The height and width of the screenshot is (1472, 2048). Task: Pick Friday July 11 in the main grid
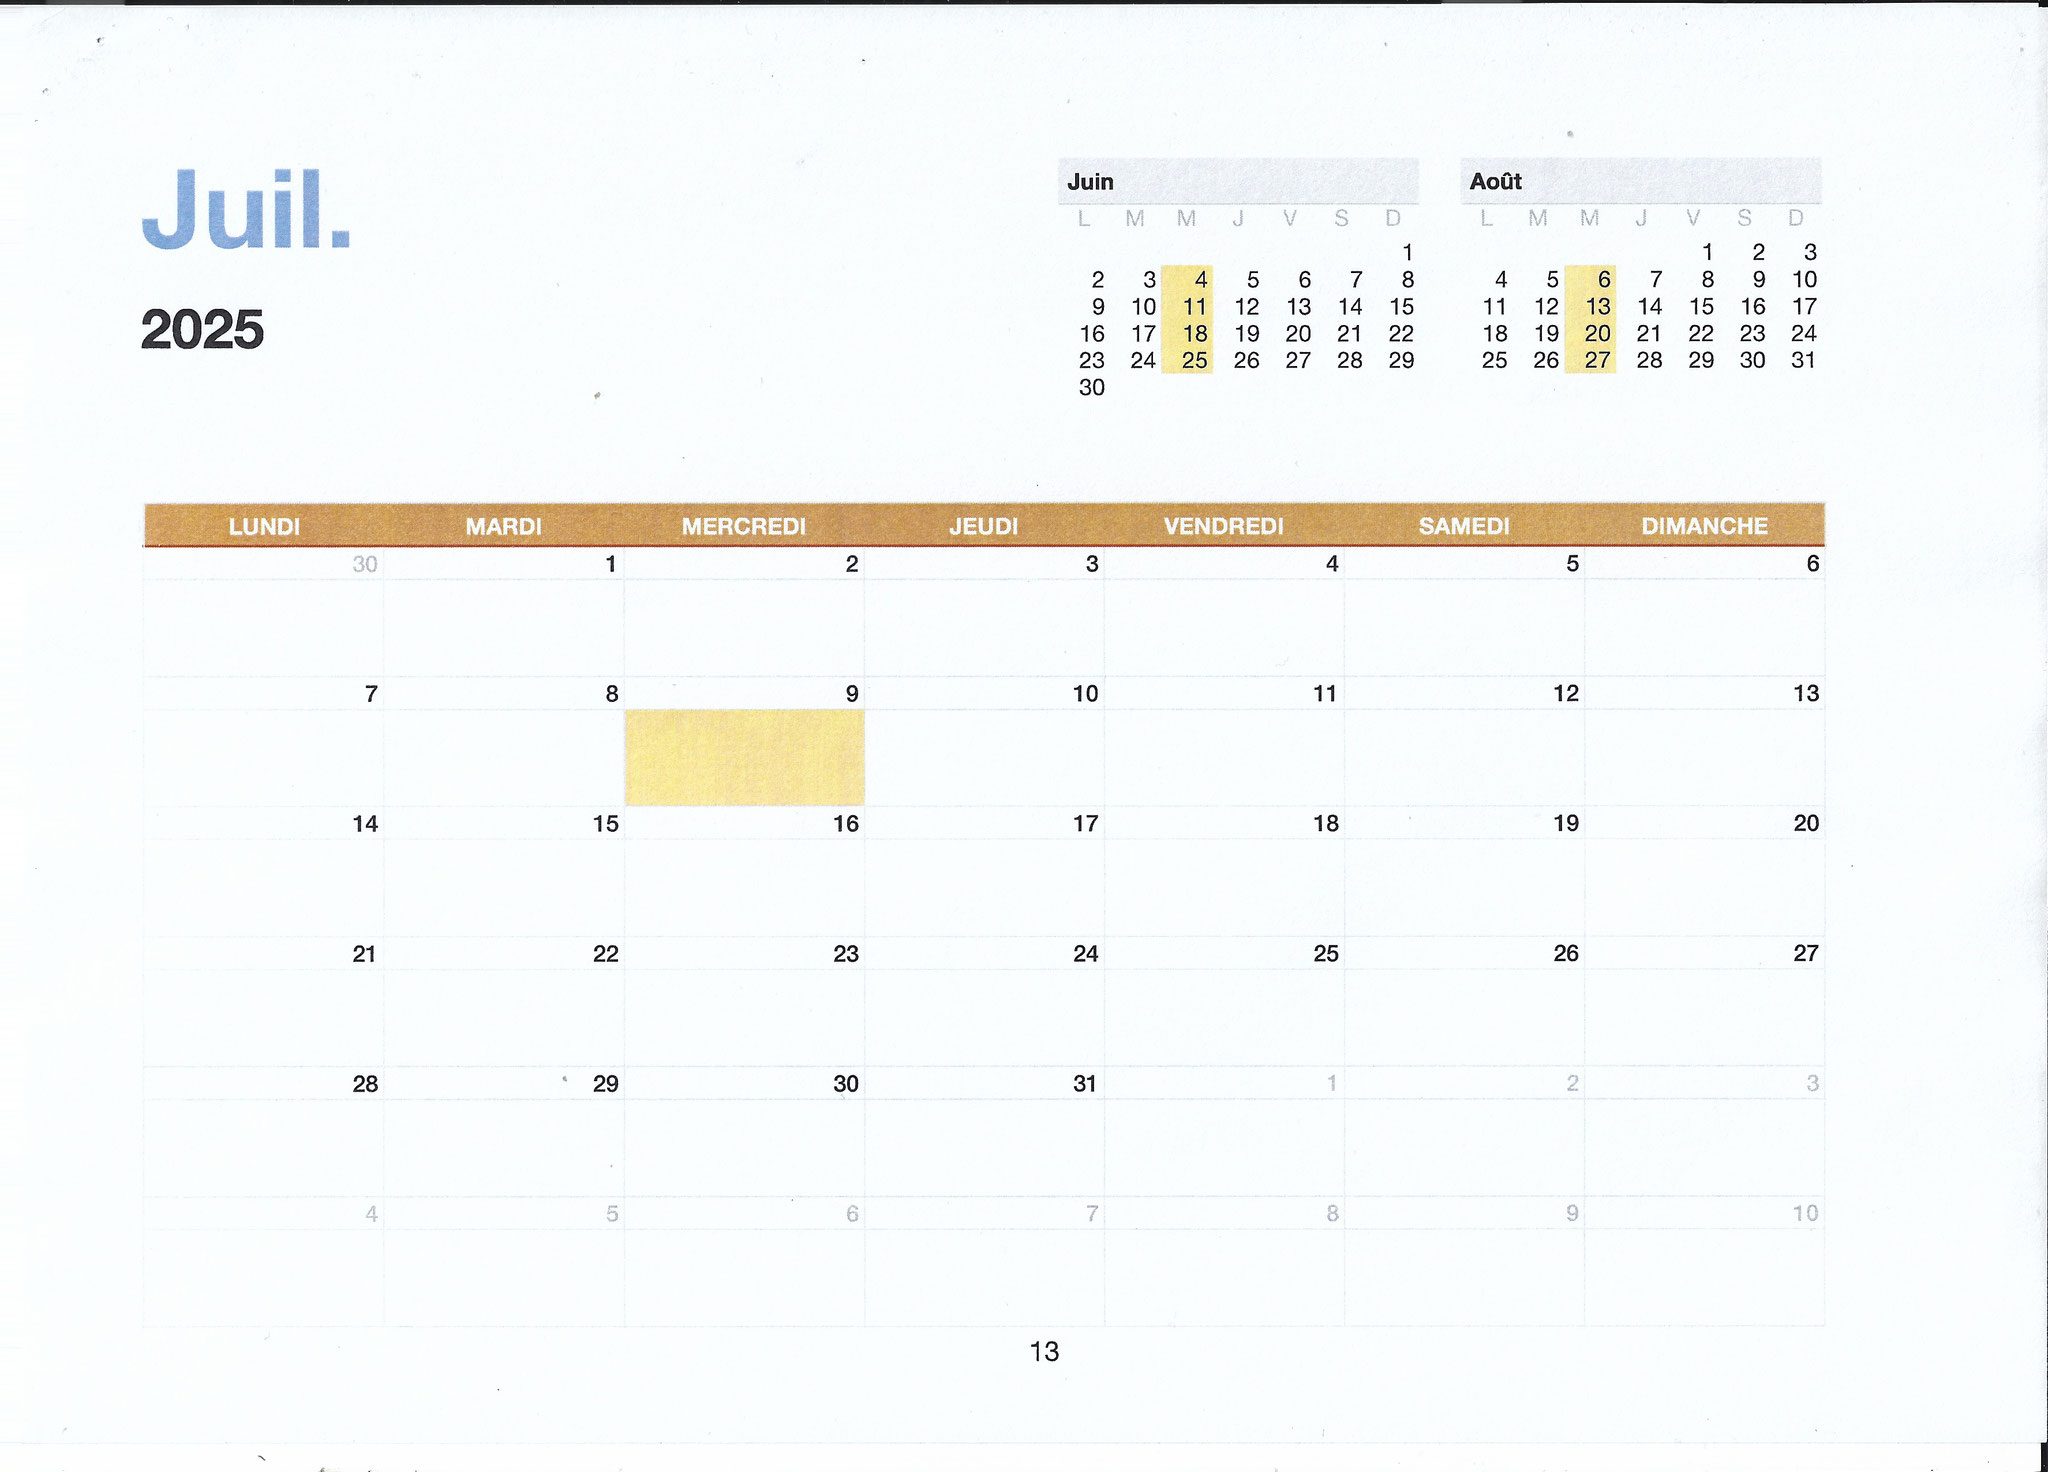[1325, 694]
